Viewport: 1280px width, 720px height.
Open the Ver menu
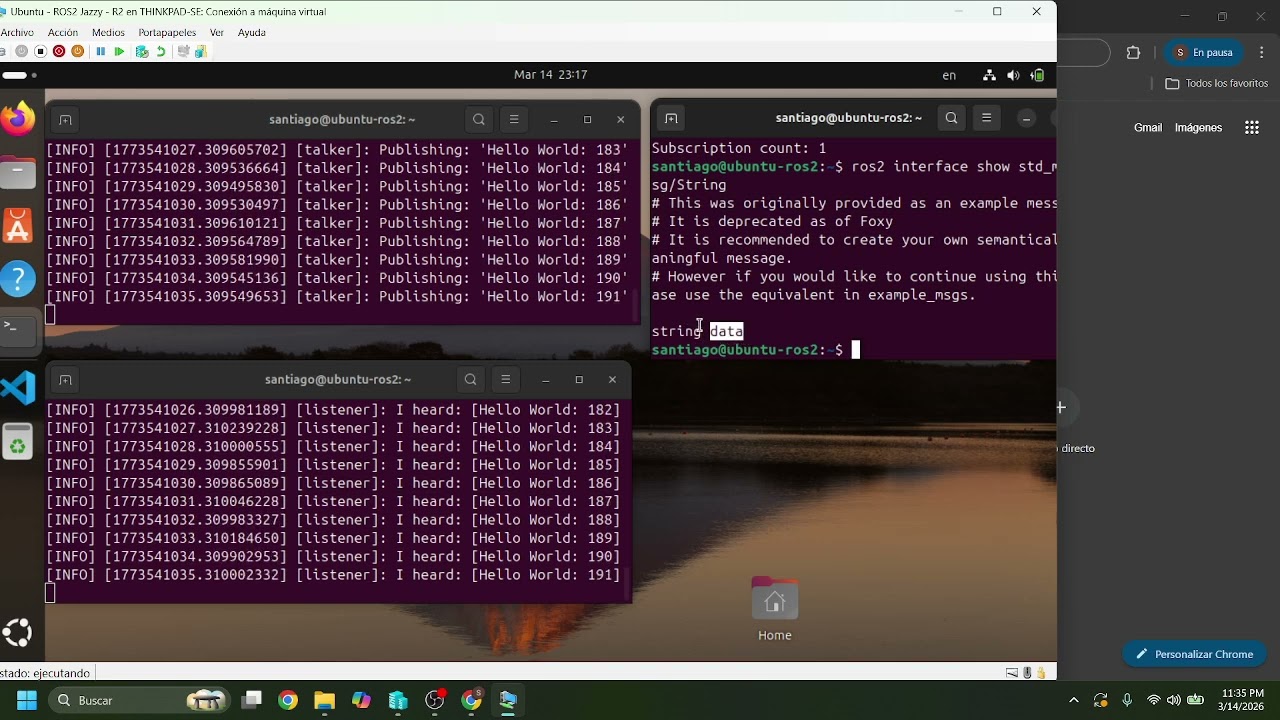(x=216, y=32)
